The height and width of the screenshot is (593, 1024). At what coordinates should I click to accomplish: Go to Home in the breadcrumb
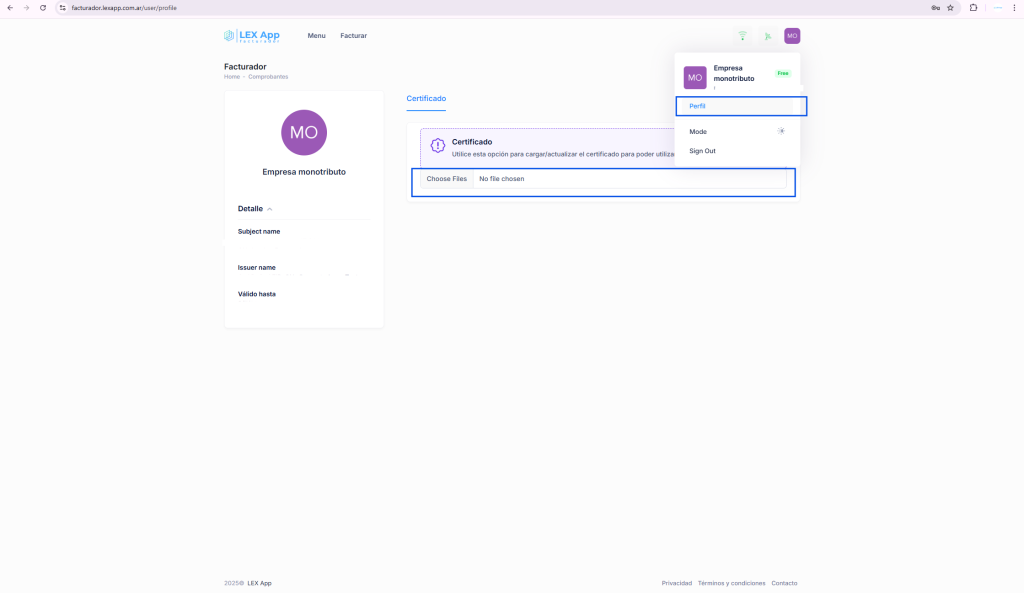point(231,77)
